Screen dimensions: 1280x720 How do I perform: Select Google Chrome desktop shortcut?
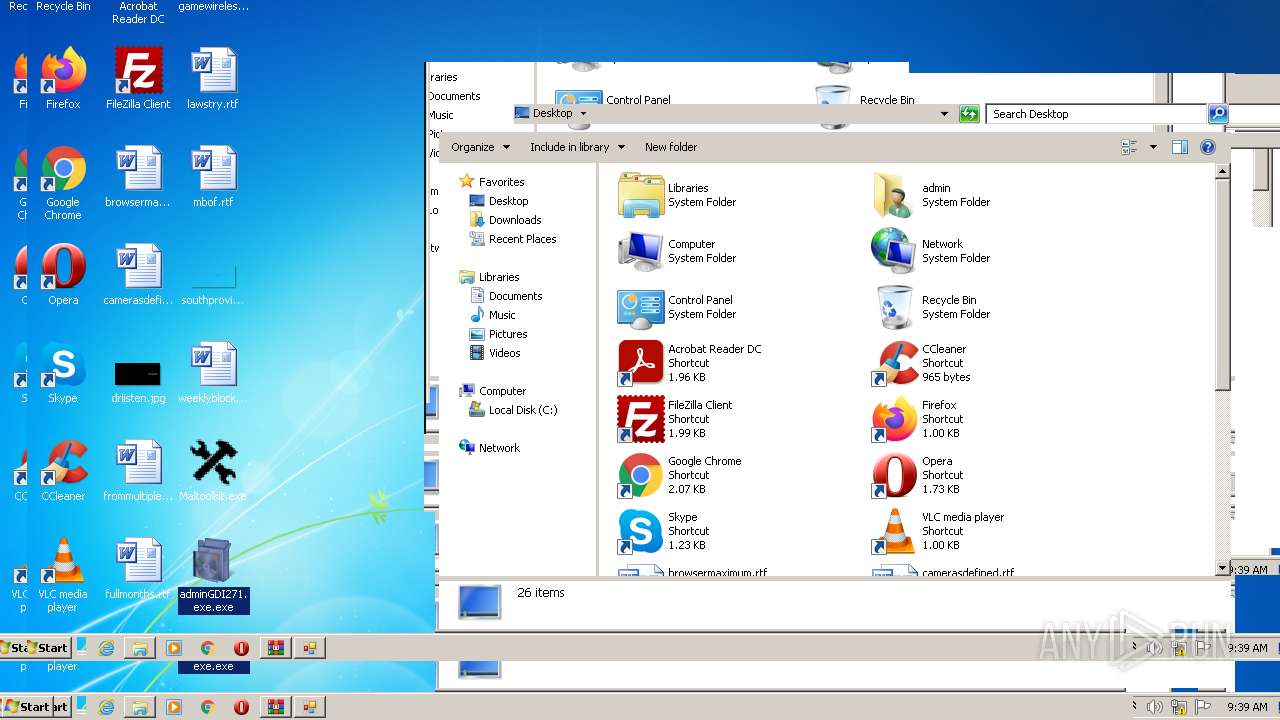[x=63, y=183]
